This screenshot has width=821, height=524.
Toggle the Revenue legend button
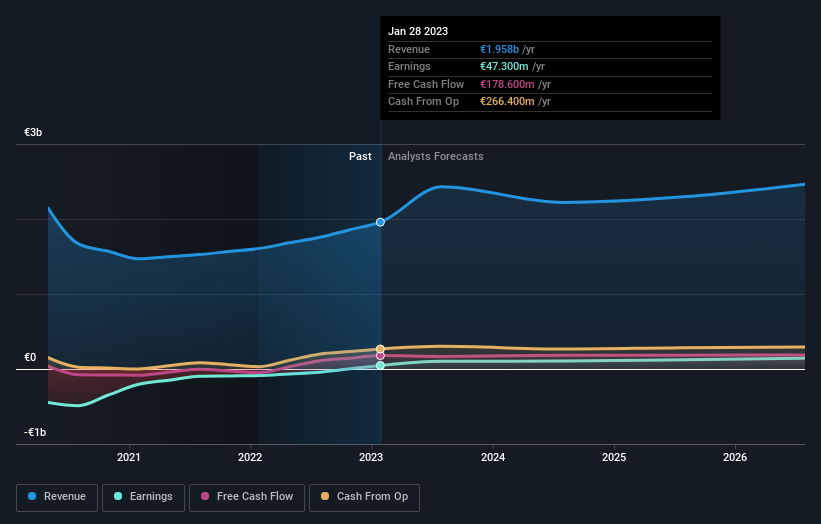[57, 497]
